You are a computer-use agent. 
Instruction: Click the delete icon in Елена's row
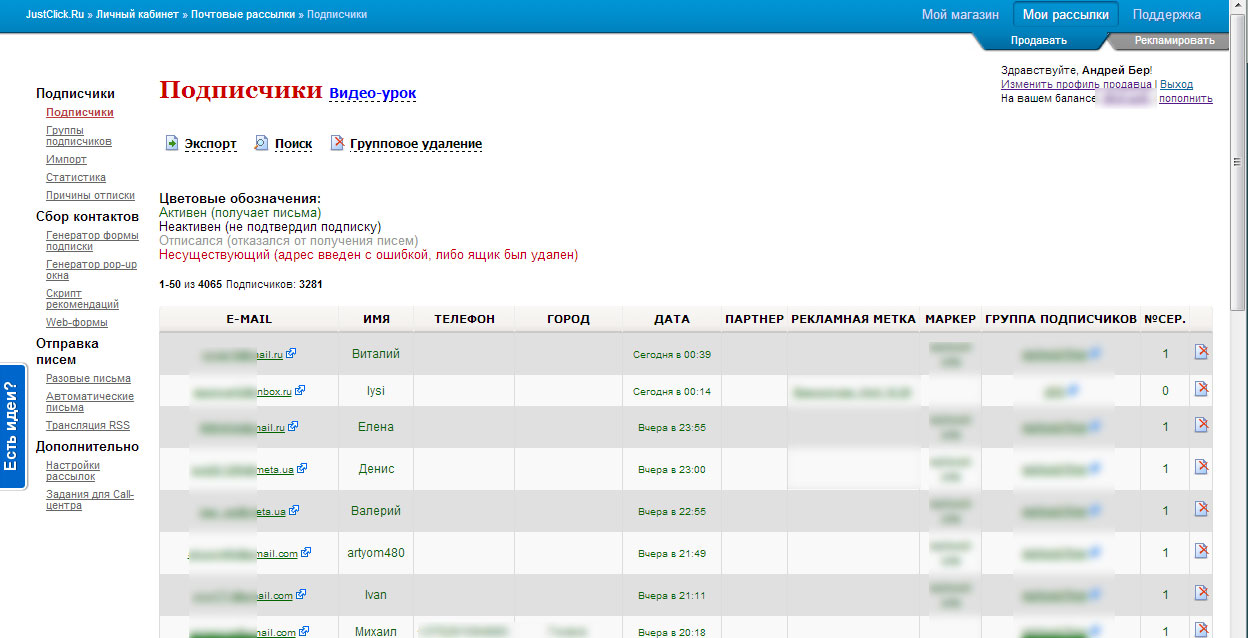pyautogui.click(x=1201, y=426)
